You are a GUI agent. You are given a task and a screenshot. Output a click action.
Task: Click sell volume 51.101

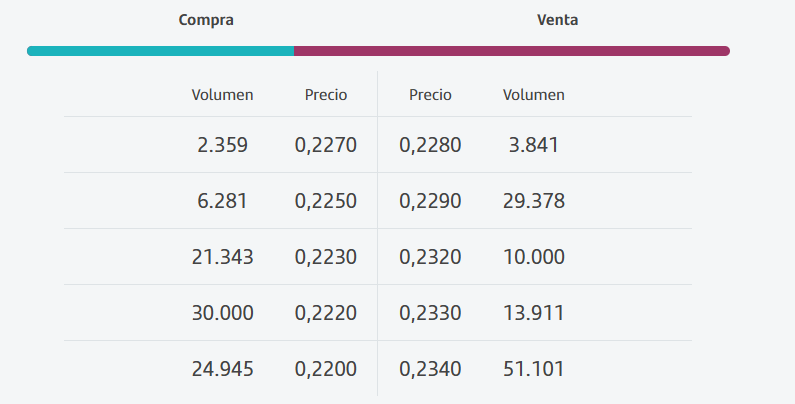point(534,369)
